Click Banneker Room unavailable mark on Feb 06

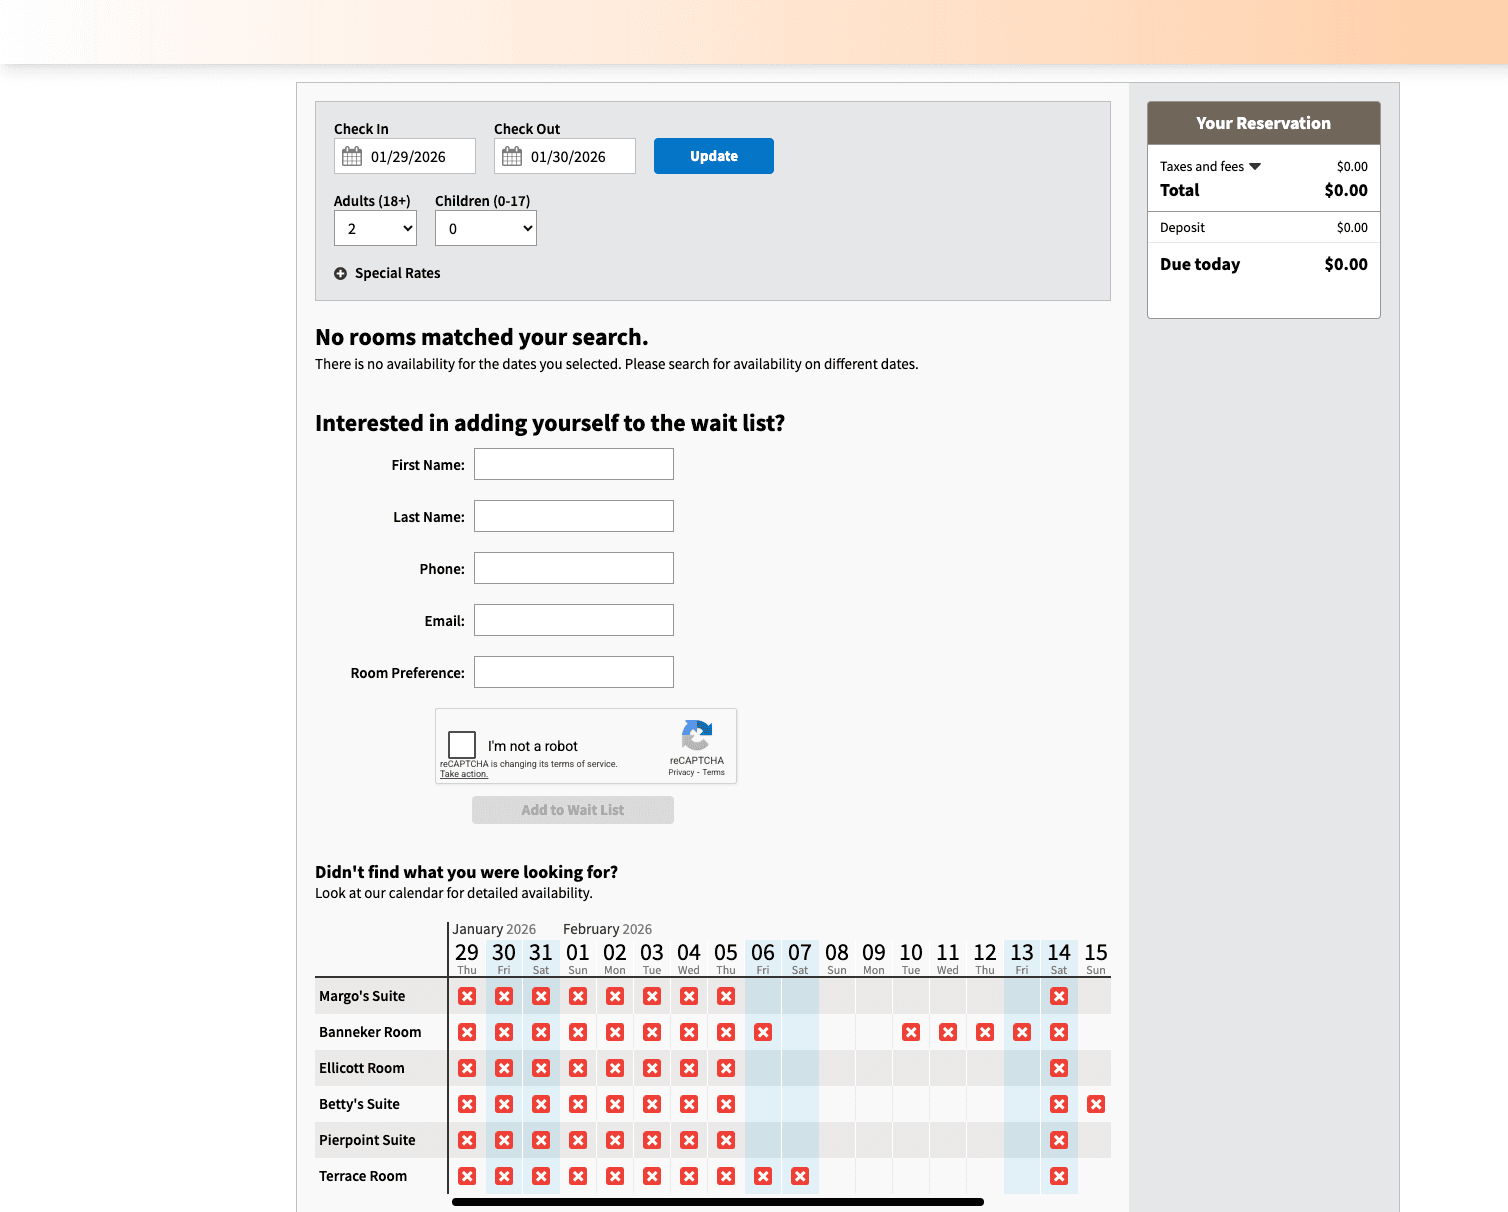click(x=763, y=1032)
